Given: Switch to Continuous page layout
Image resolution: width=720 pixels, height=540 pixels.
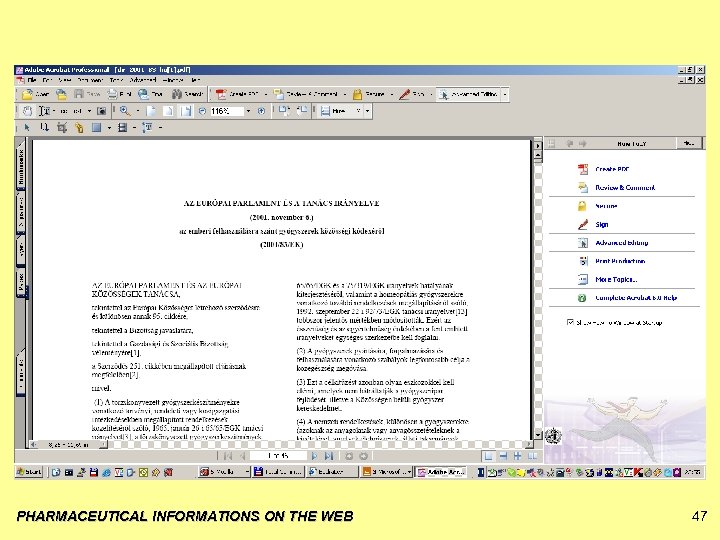Looking at the screenshot, I should 503,456.
